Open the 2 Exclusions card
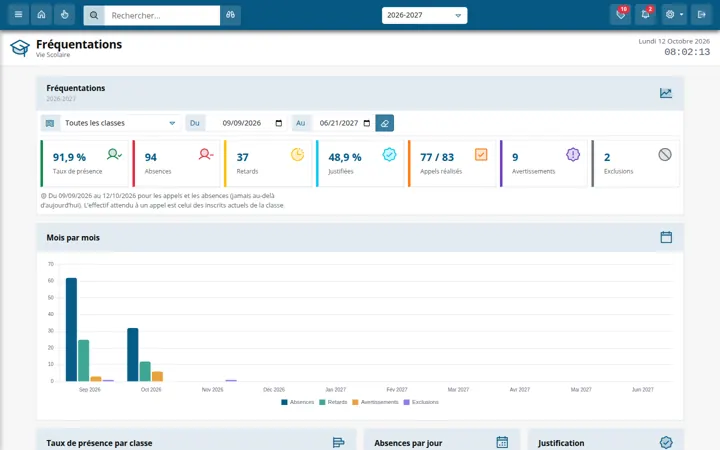 pos(636,163)
